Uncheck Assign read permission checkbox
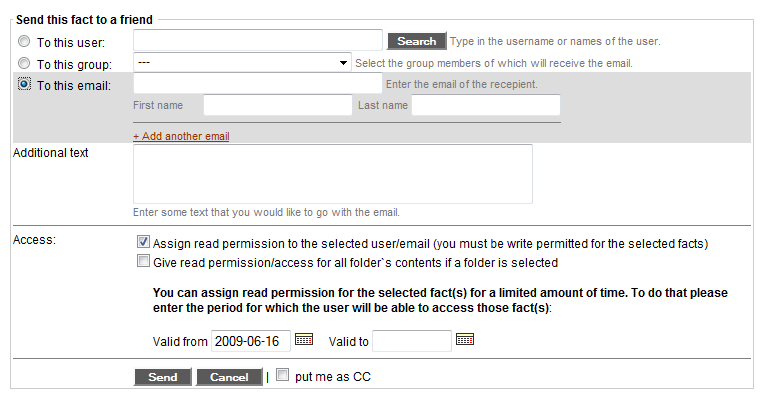The width and height of the screenshot is (768, 404). [x=143, y=242]
